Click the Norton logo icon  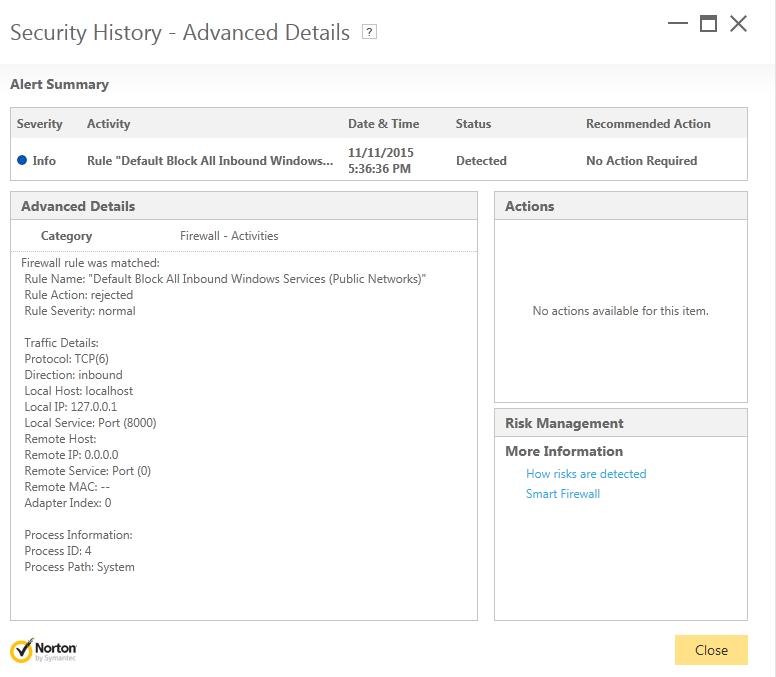[22, 650]
